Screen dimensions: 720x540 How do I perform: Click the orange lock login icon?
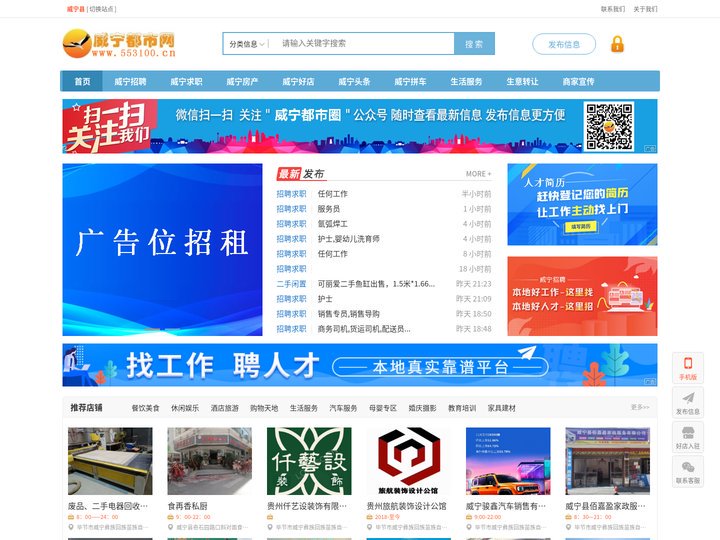pyautogui.click(x=617, y=44)
